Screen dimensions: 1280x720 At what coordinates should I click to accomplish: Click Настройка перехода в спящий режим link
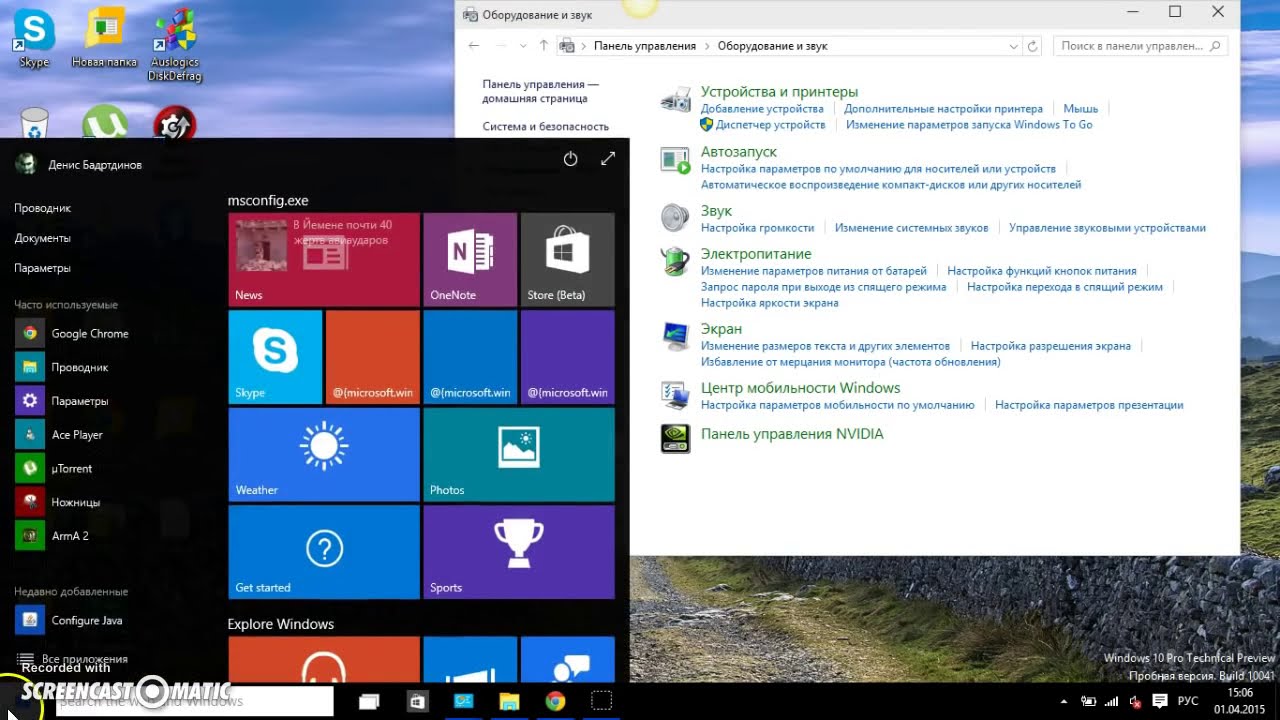click(x=1064, y=287)
